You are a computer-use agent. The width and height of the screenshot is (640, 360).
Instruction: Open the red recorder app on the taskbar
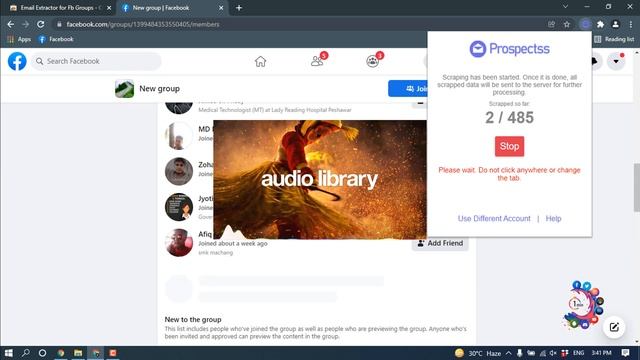113,353
